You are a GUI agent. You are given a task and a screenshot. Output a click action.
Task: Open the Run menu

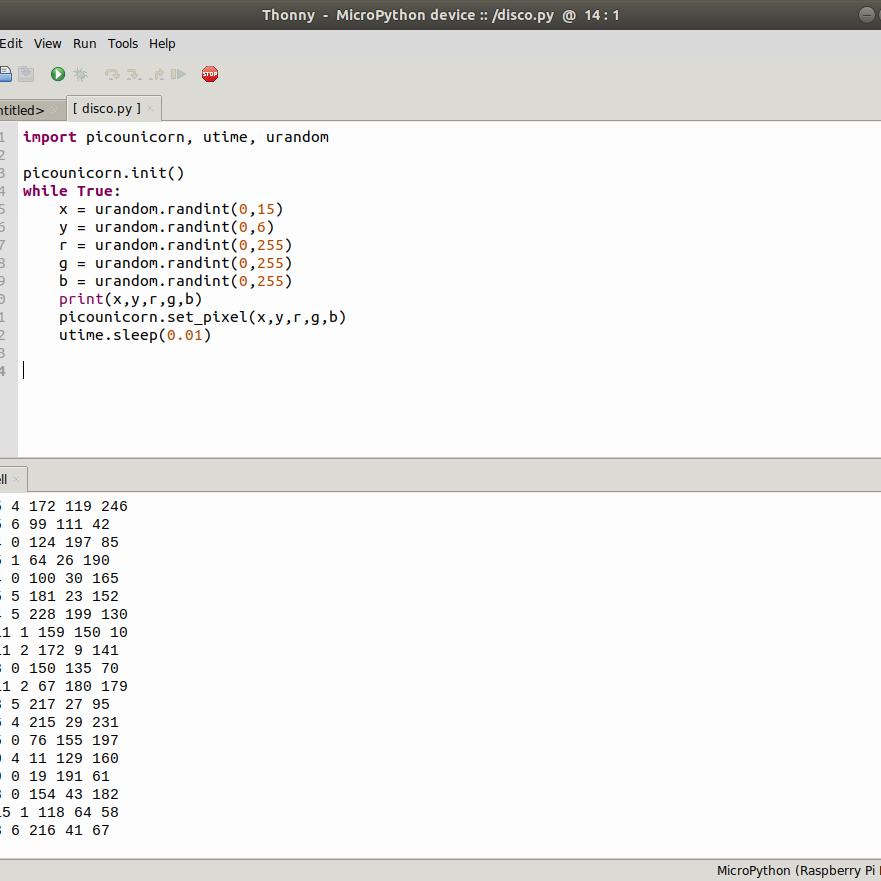coord(85,44)
